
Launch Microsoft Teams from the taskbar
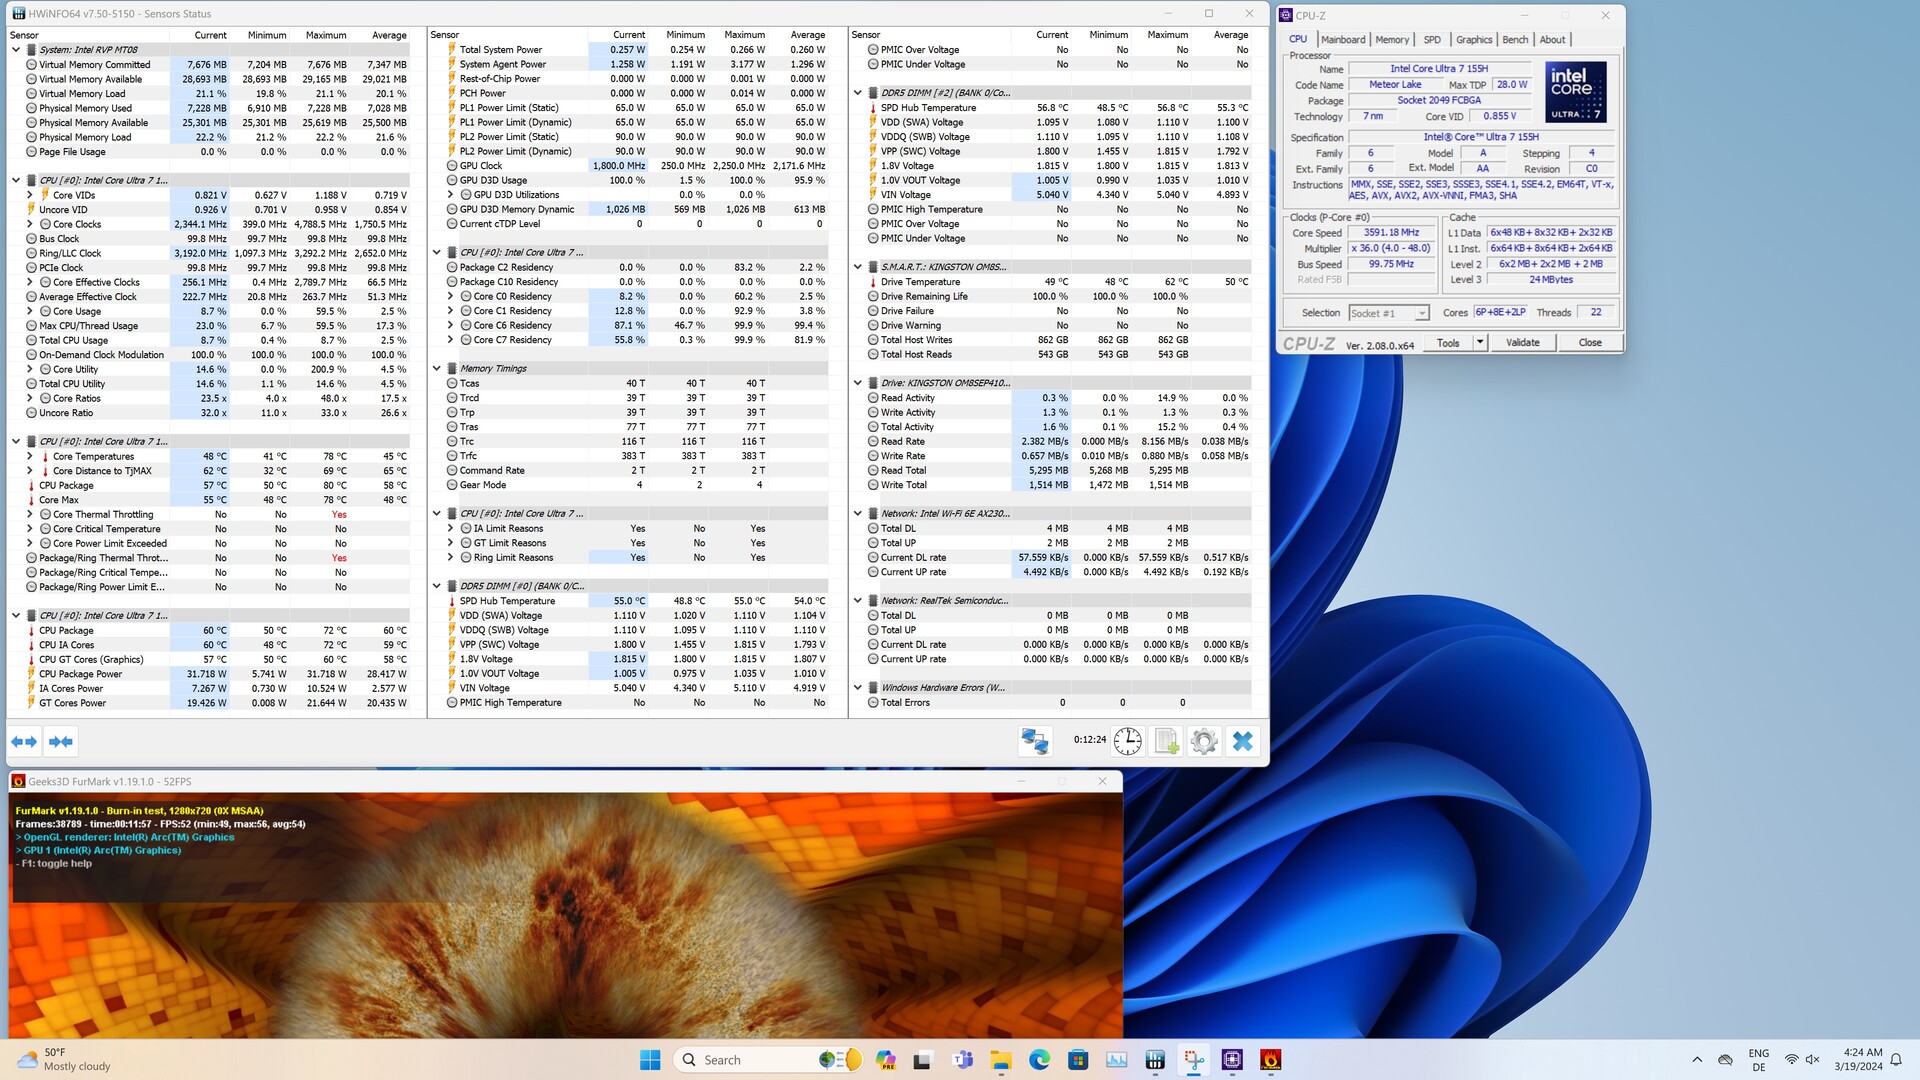963,1060
